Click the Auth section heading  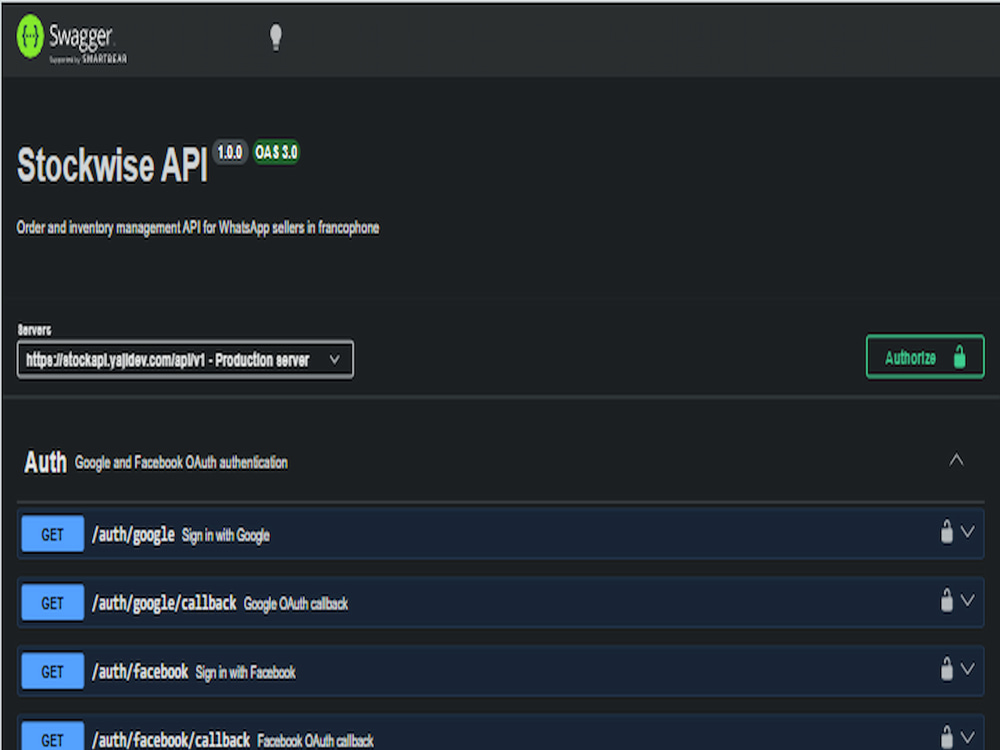[x=45, y=462]
